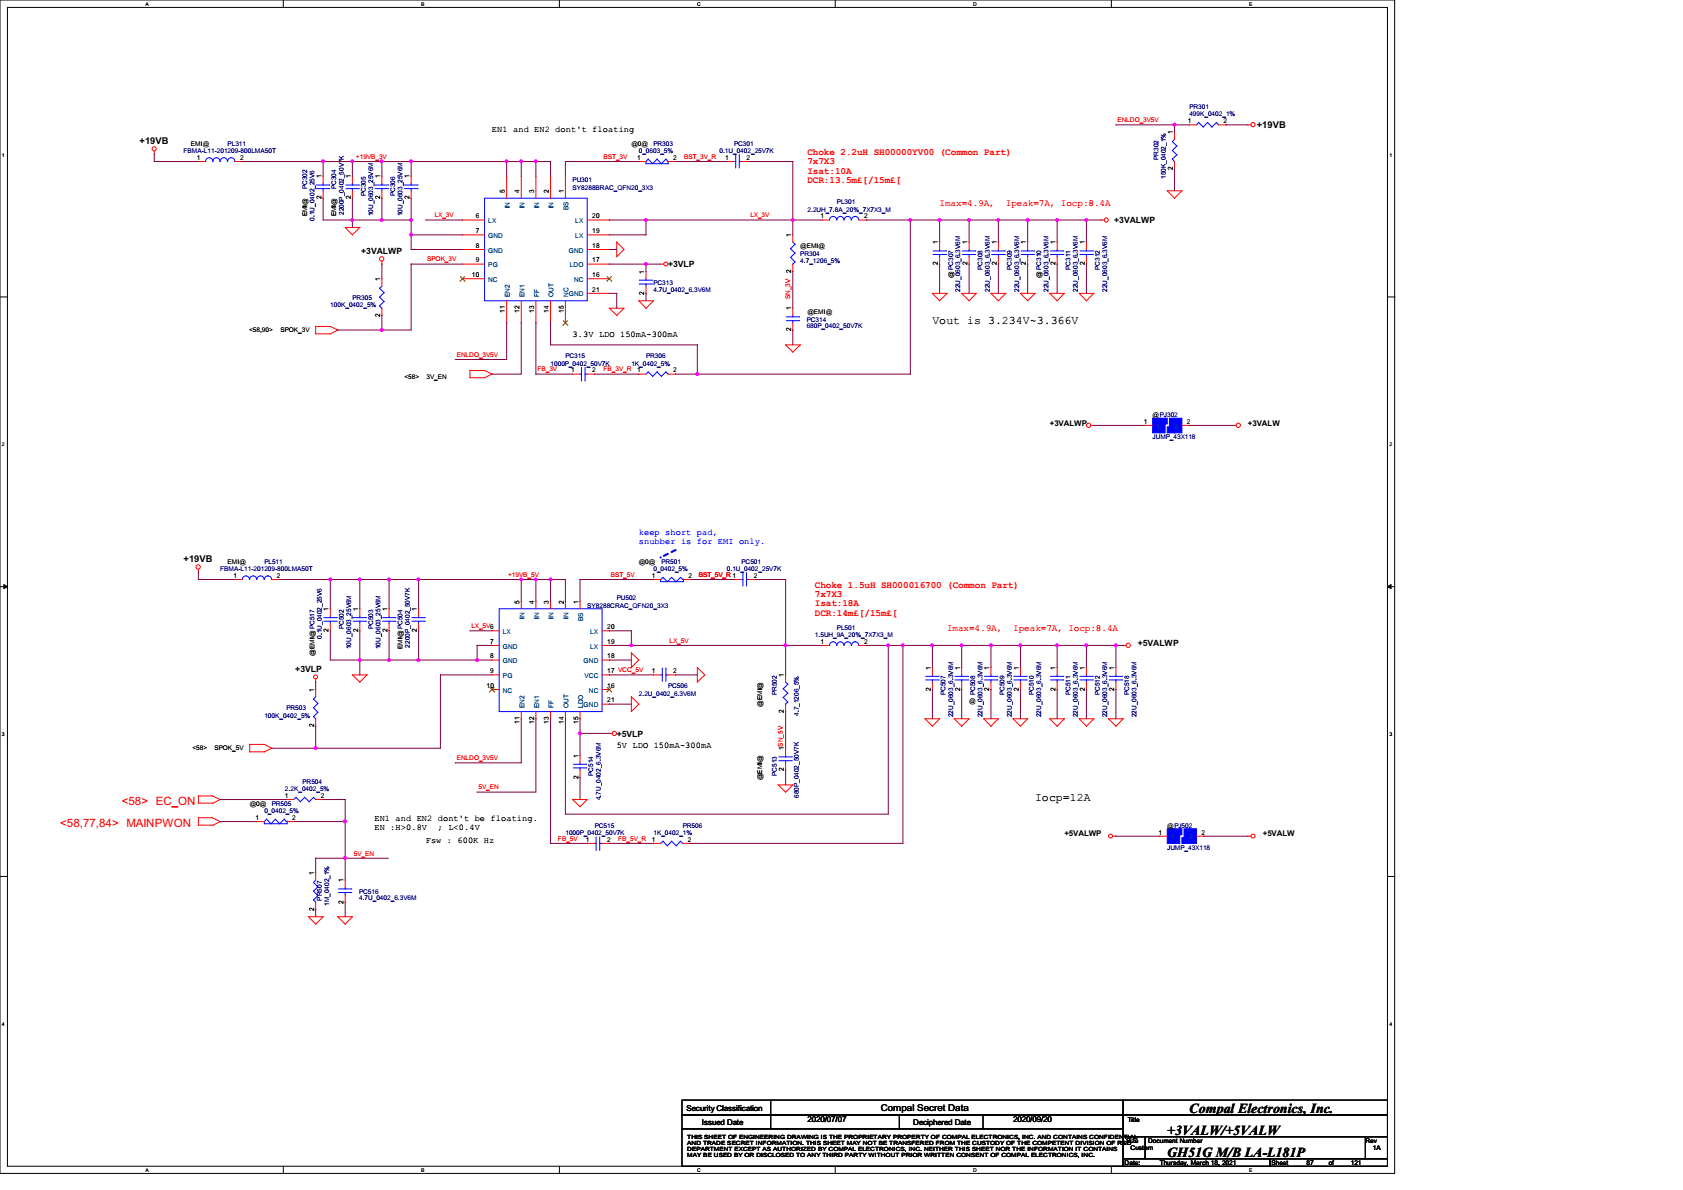Screen dimensions: 1683x1190
Task: Select the deciphered date '2020/09/20'
Action: tap(1032, 1120)
